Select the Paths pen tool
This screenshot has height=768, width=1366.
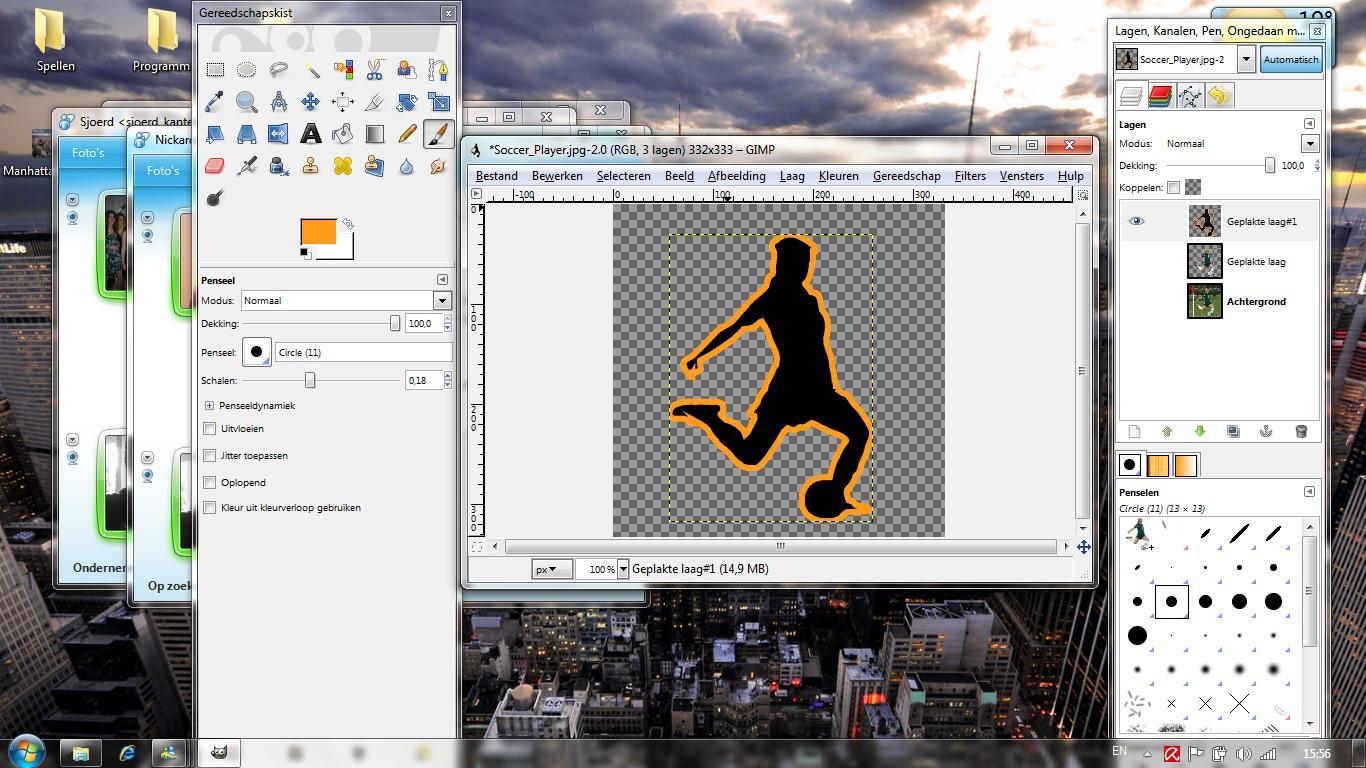[x=439, y=70]
